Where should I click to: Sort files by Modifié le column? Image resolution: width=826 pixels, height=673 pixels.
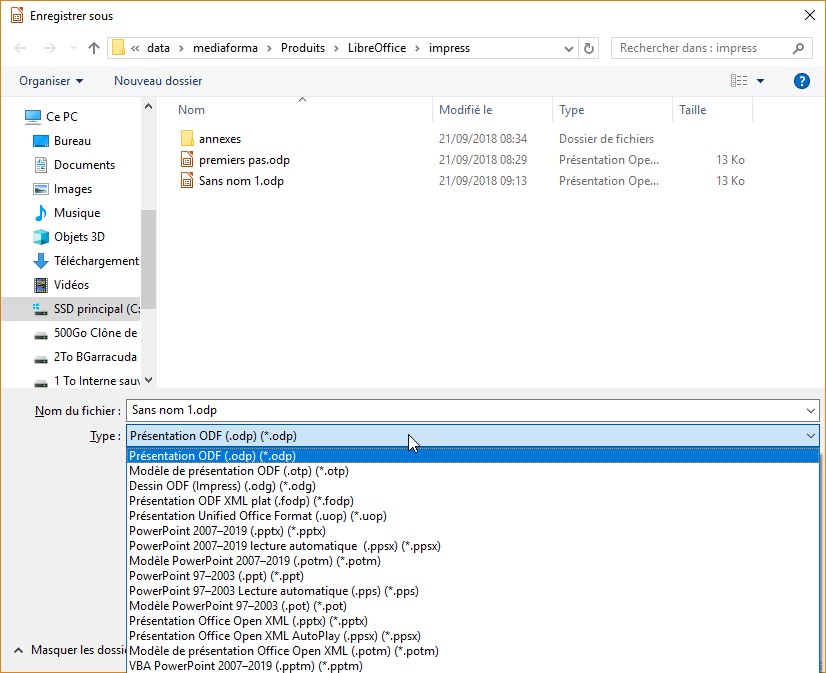pos(466,110)
